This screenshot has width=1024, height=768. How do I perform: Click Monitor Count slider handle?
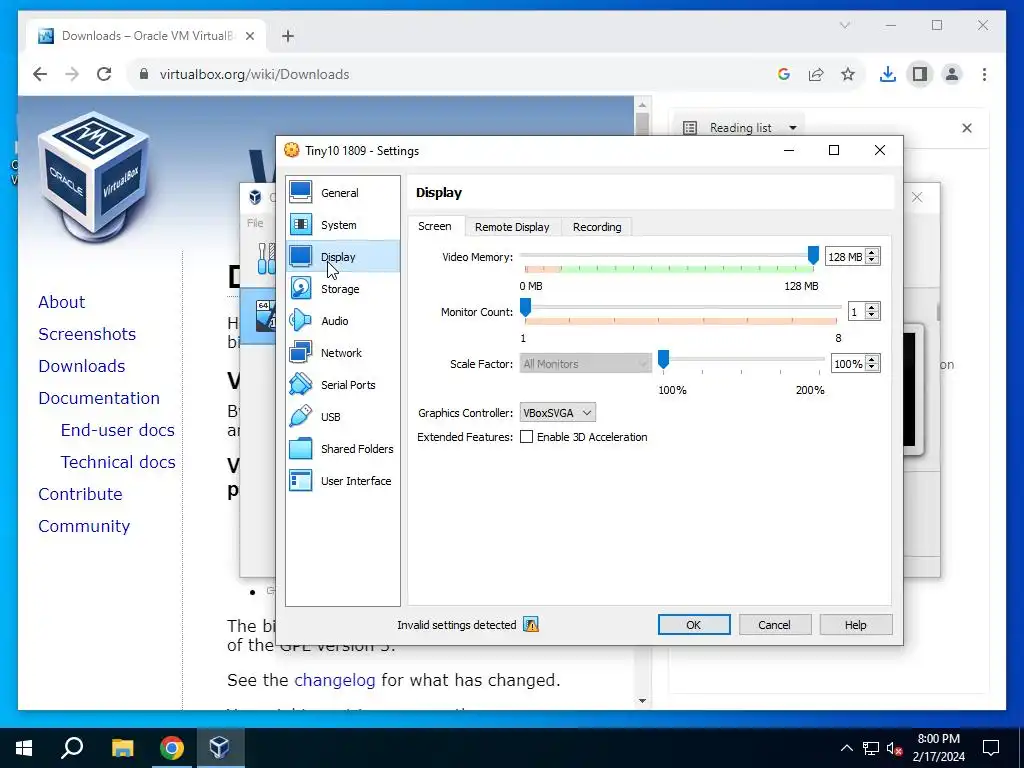coord(525,307)
